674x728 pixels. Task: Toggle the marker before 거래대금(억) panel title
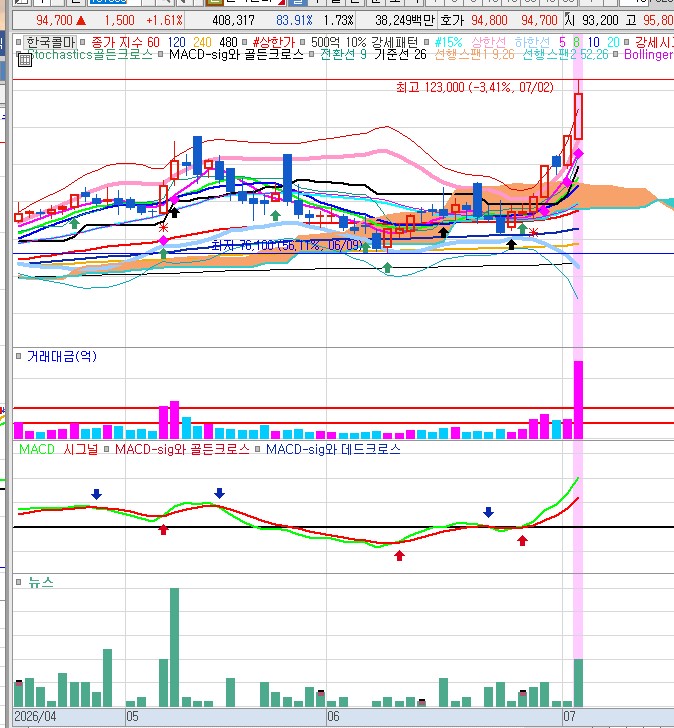19,356
